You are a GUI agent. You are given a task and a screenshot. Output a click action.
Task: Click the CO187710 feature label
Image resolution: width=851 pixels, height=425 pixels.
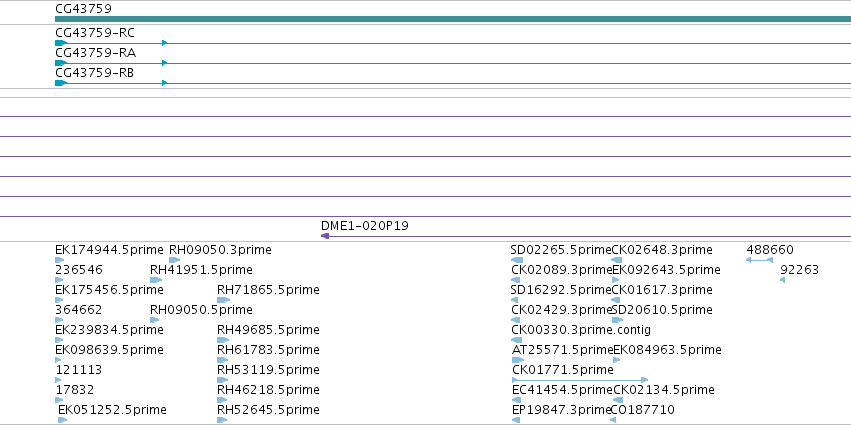643,409
